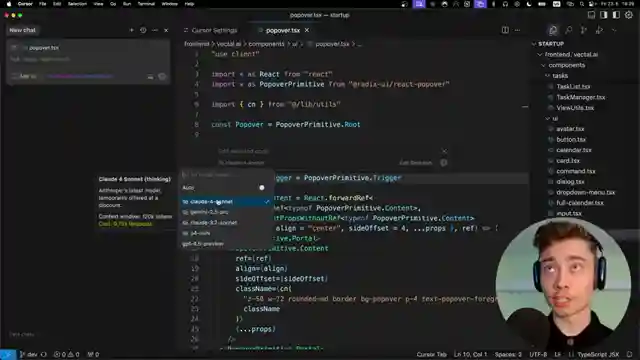Open chat panel more options ellipsis
This screenshot has width=640, height=360.
[155, 30]
